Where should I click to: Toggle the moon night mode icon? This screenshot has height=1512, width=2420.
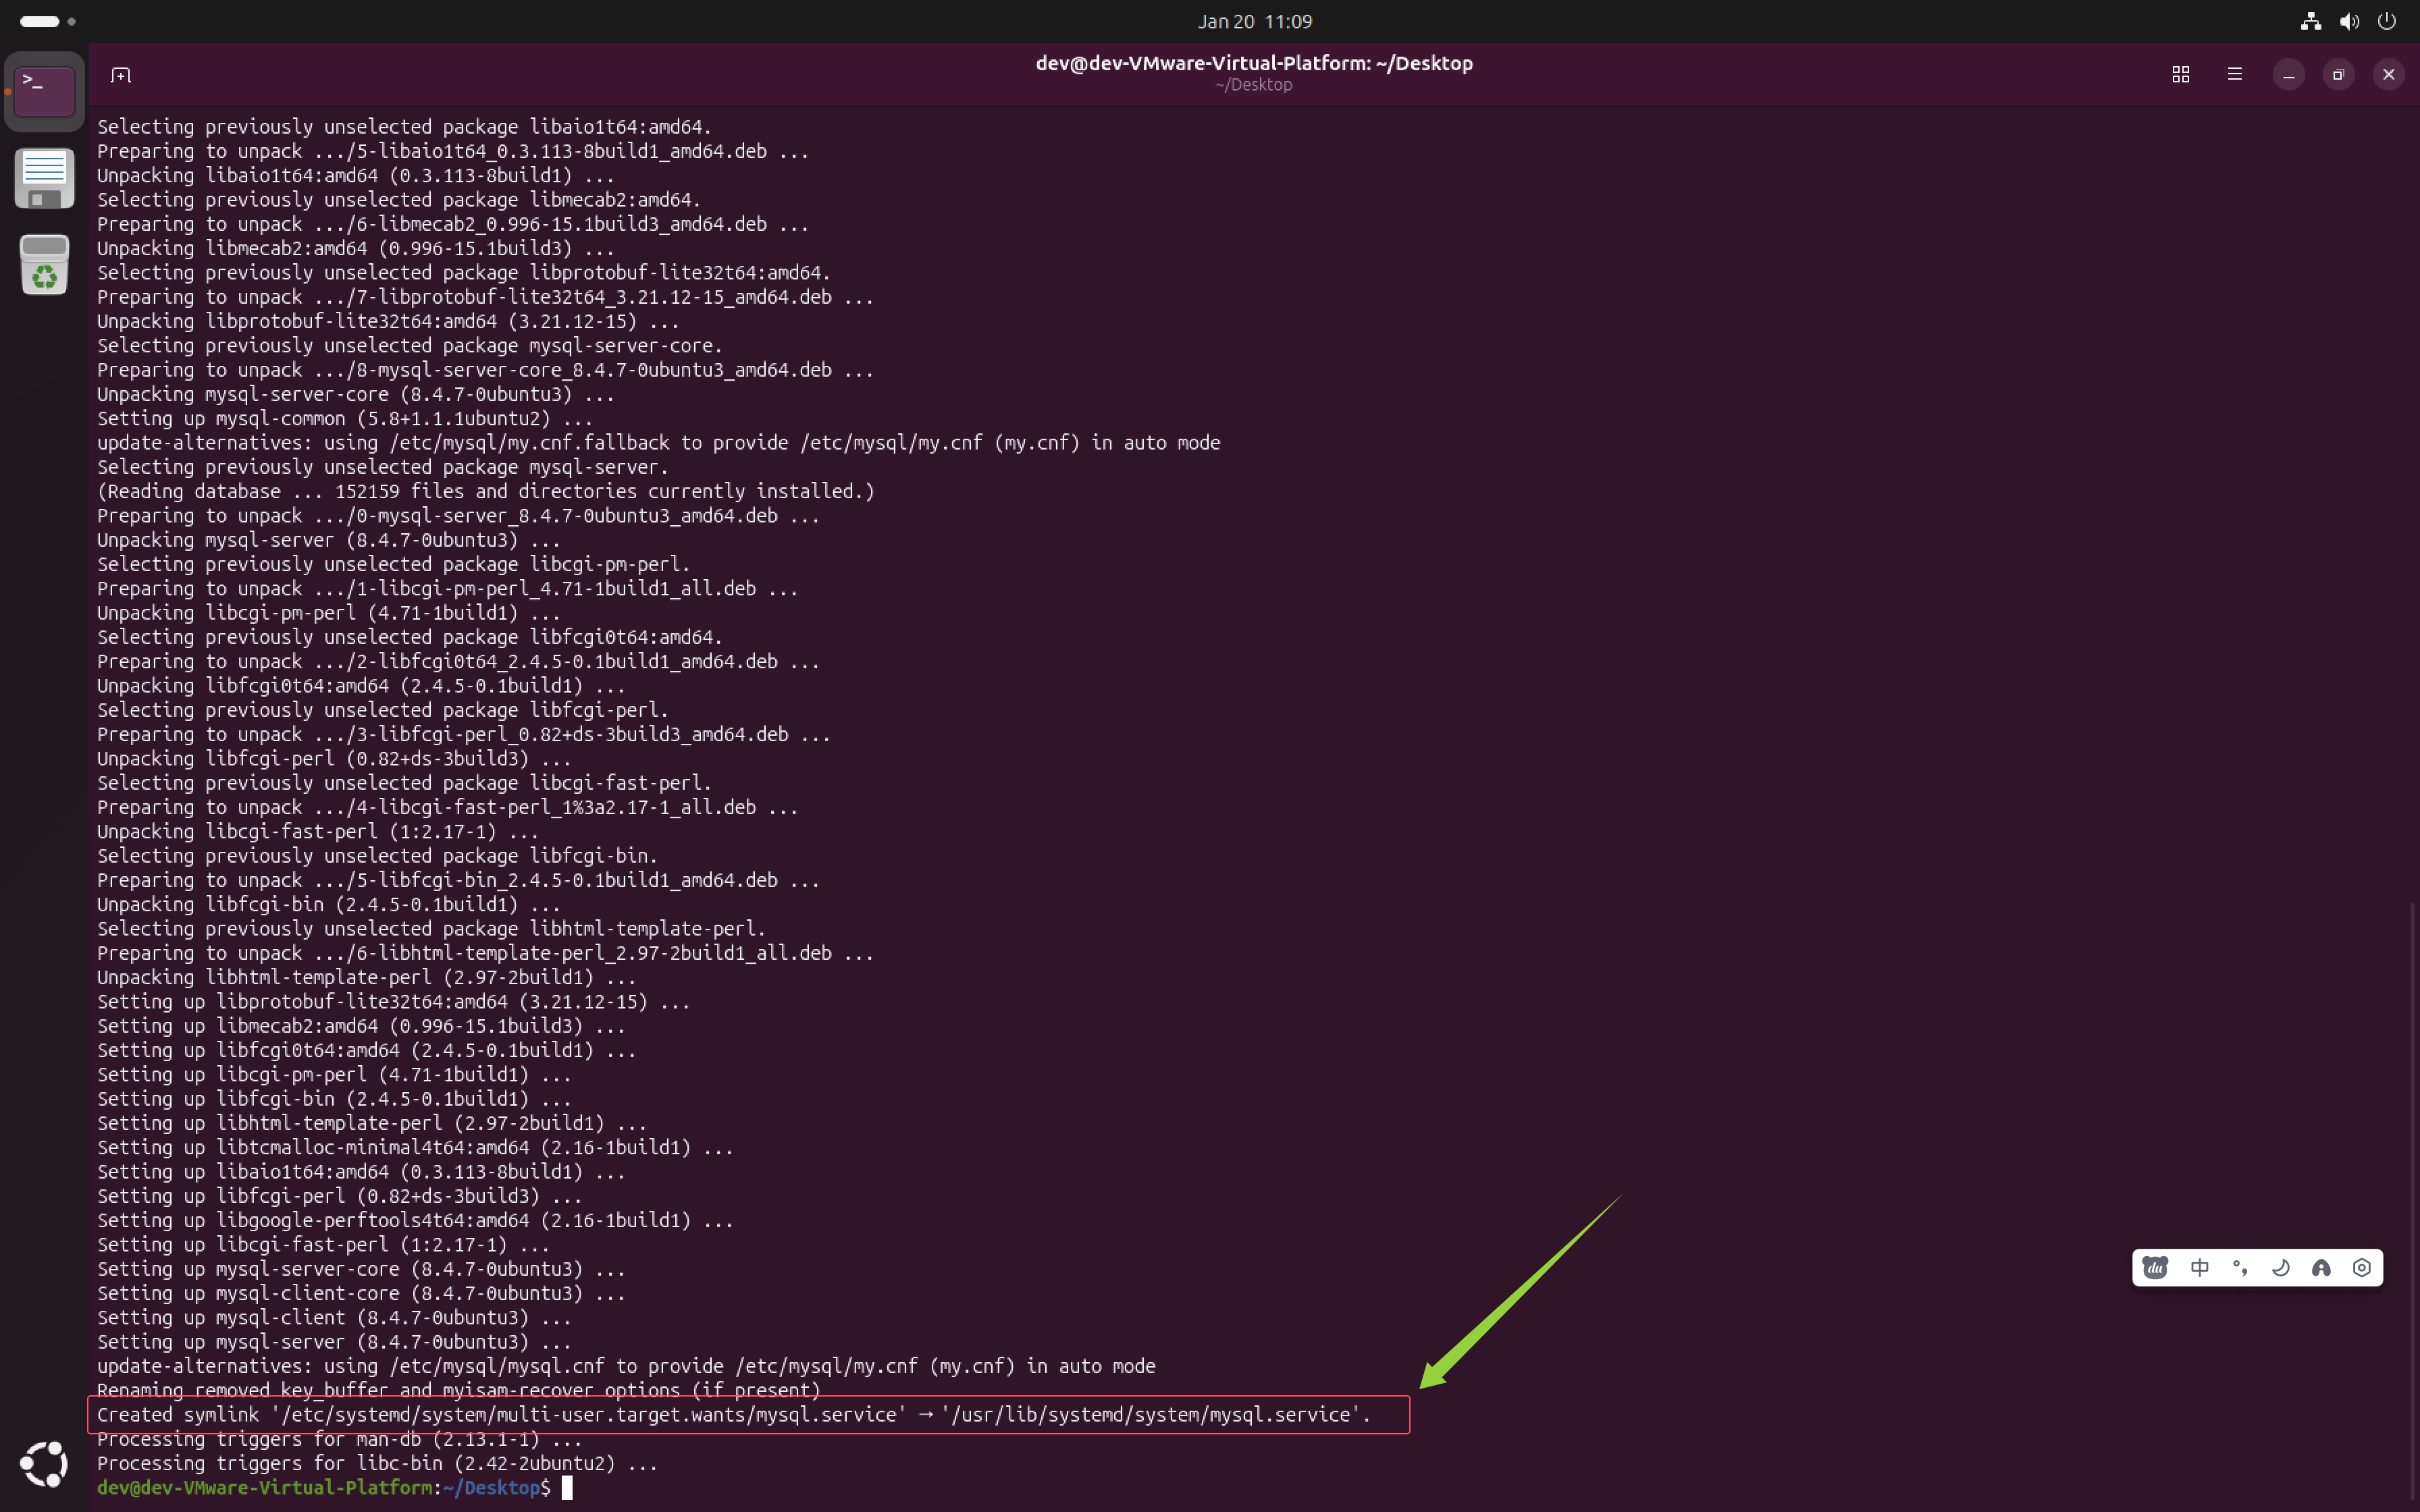[2280, 1268]
